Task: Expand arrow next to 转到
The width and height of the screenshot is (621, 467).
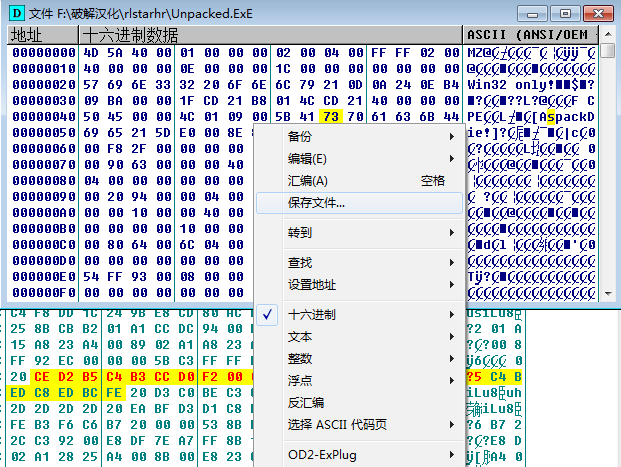Action: tap(452, 233)
